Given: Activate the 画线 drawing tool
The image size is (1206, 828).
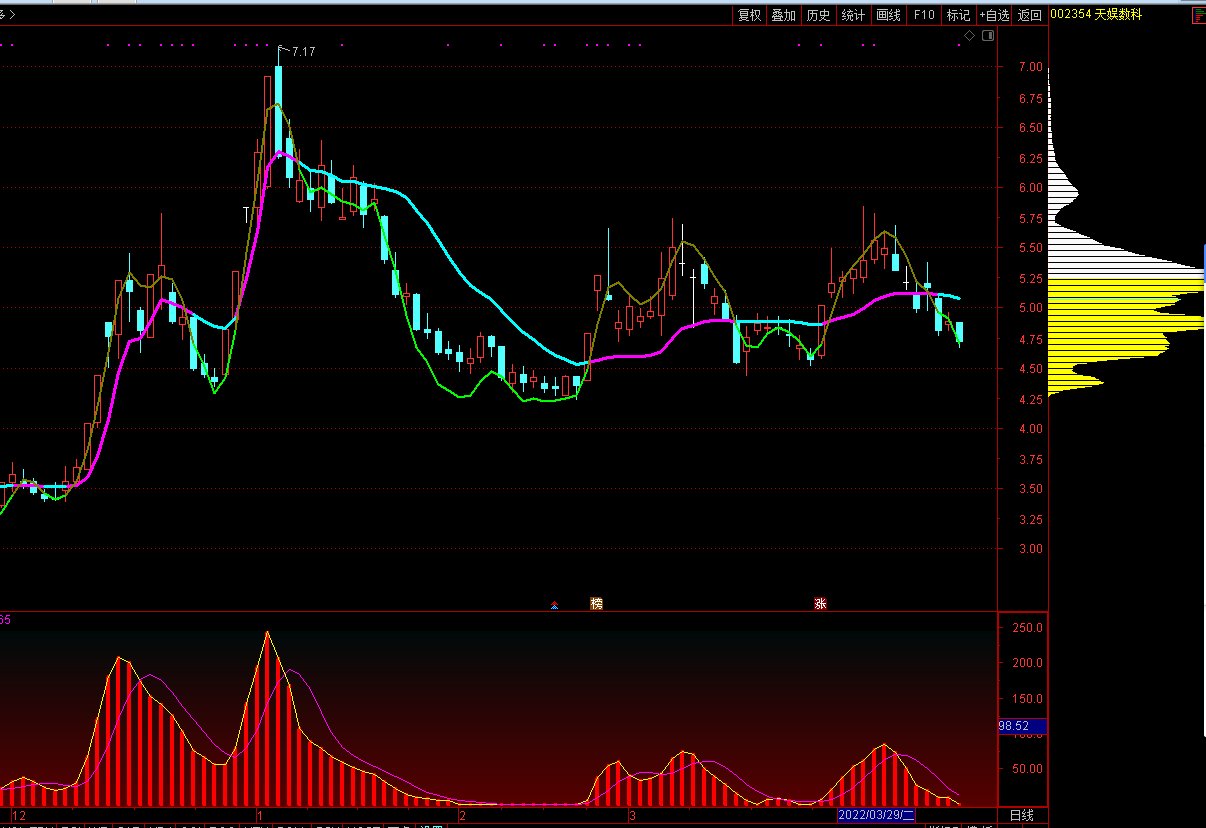Looking at the screenshot, I should pyautogui.click(x=888, y=15).
